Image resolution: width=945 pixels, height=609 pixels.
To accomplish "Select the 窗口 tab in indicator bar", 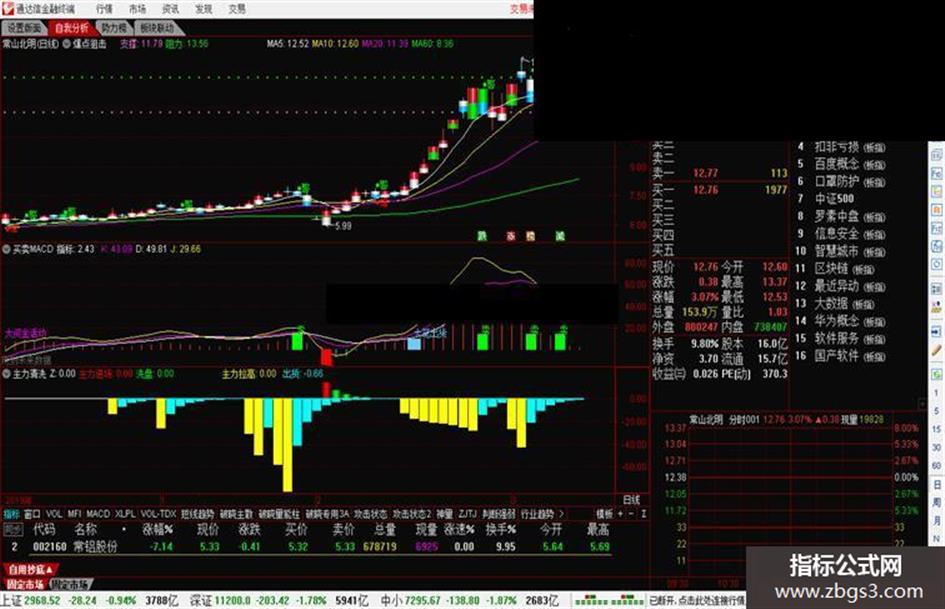I will [x=32, y=514].
